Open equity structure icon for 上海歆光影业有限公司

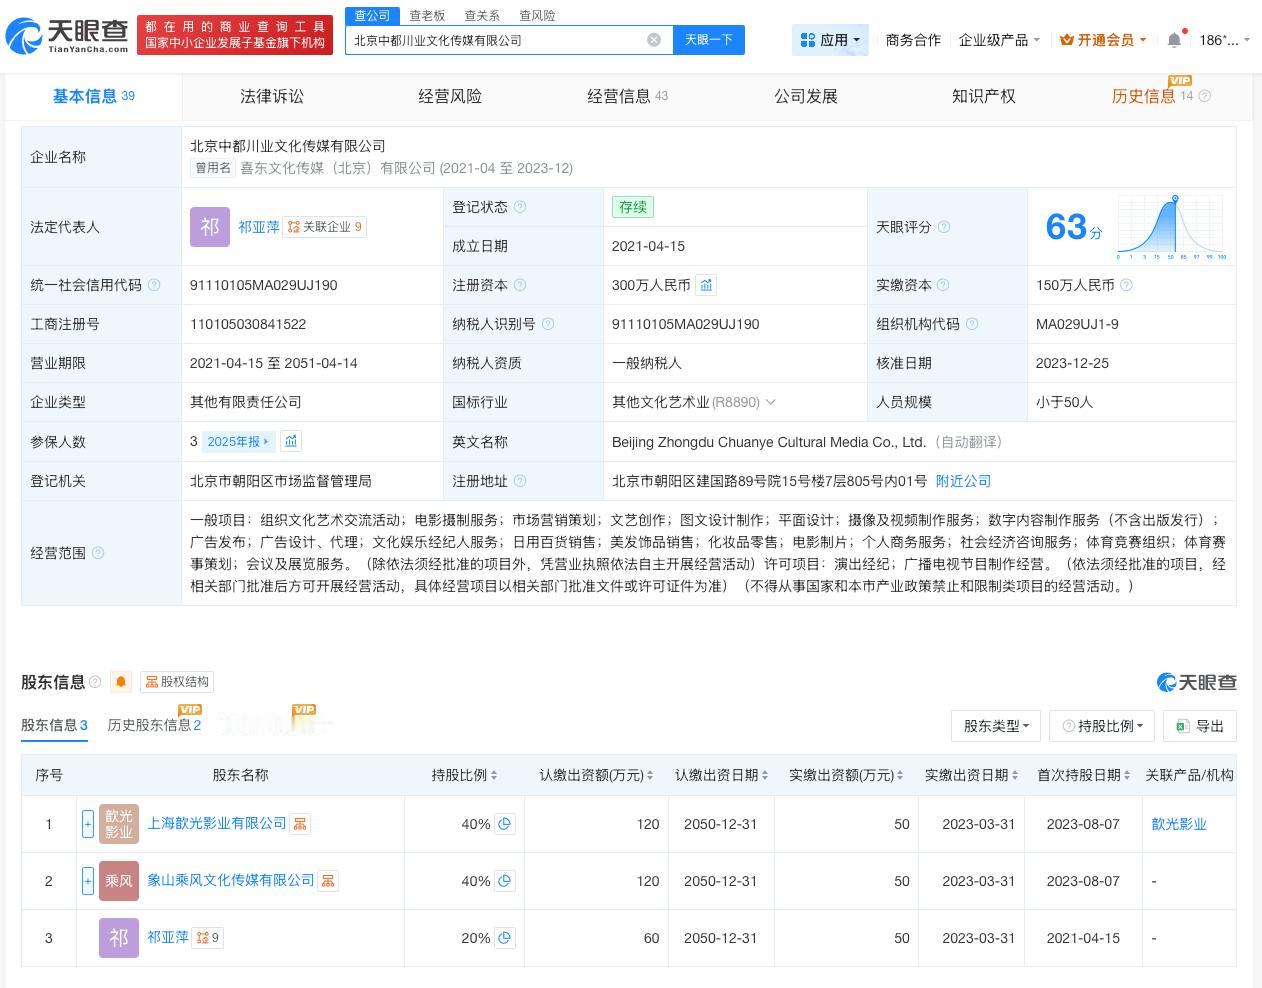coord(300,824)
